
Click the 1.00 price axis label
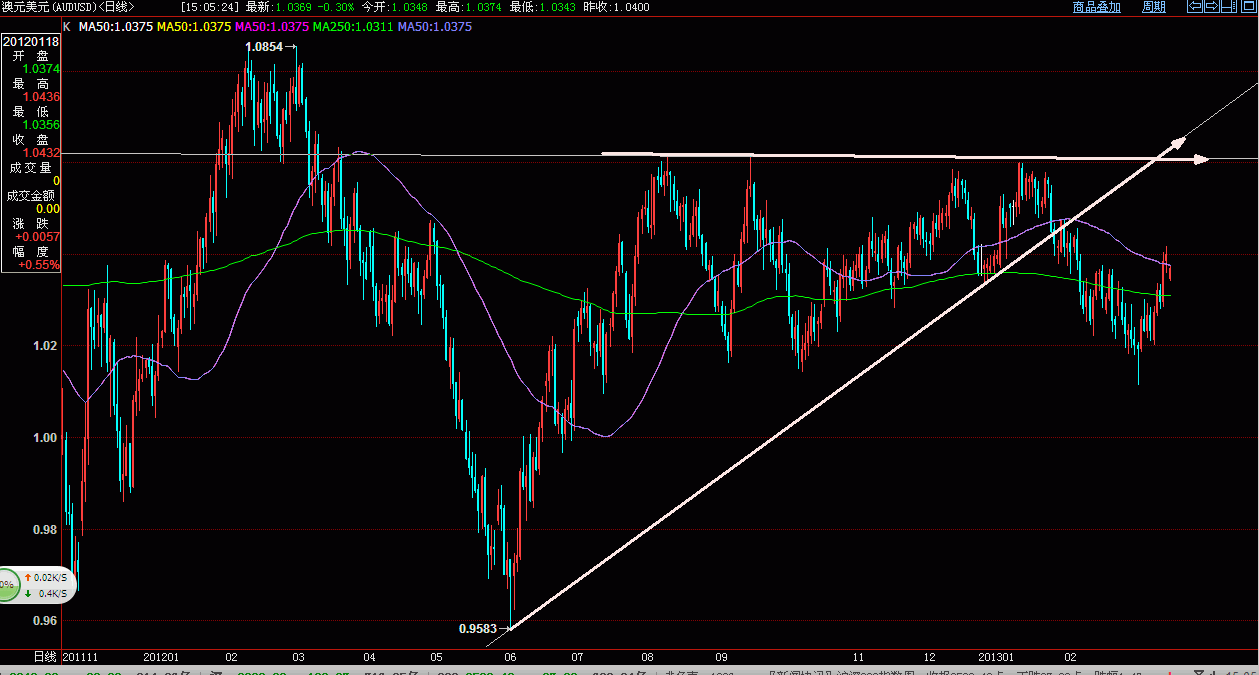(47, 437)
